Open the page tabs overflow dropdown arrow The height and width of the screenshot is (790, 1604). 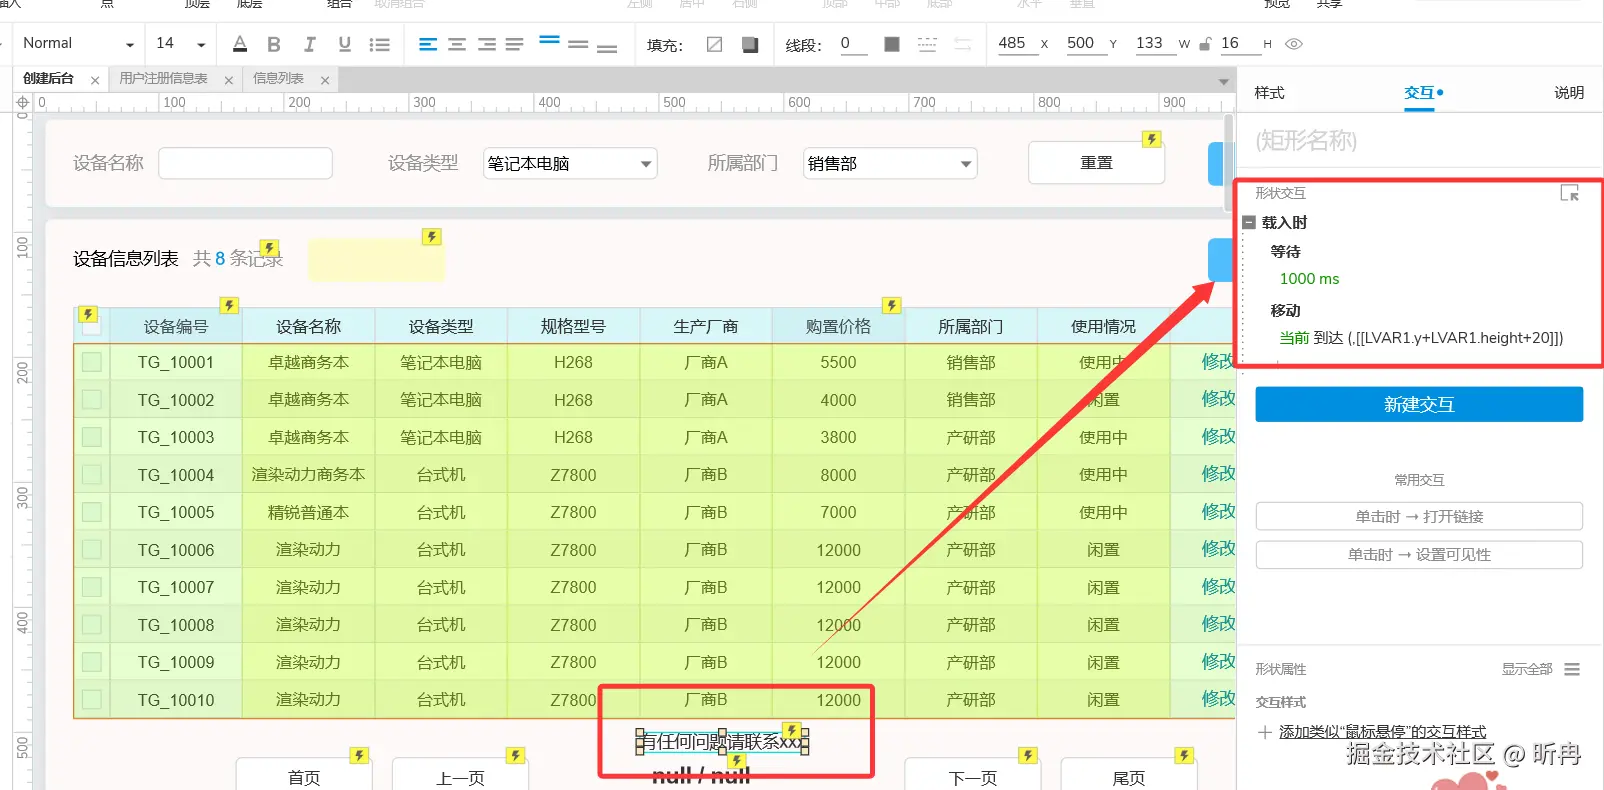click(x=1224, y=81)
